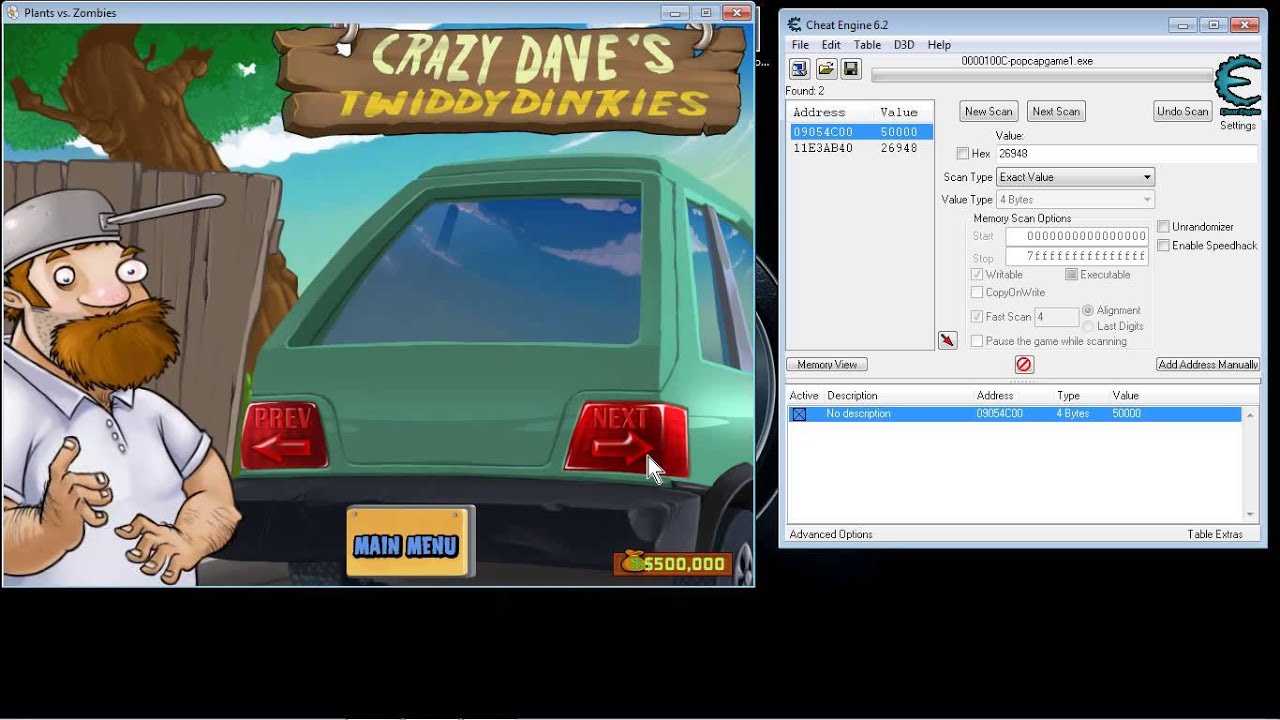Open the D3D menu
The width and height of the screenshot is (1280, 720).
tap(904, 45)
